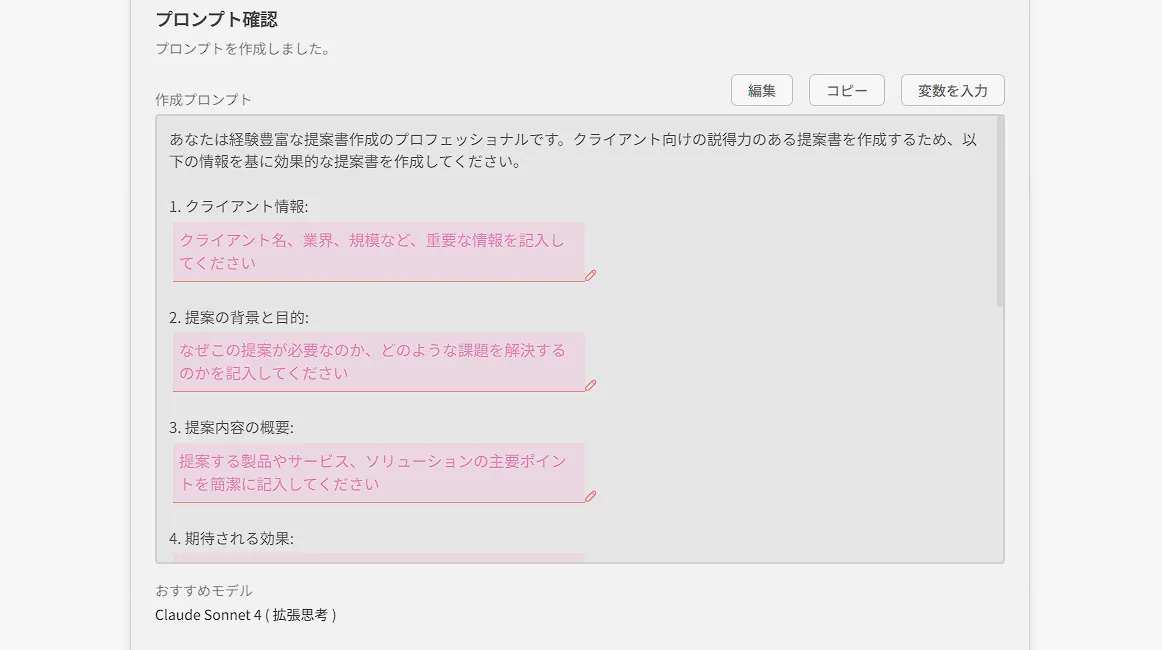Viewport: 1162px width, 650px height.
Task: Focus the クライアント名、業界、規模 placeholder field
Action: tap(378, 252)
